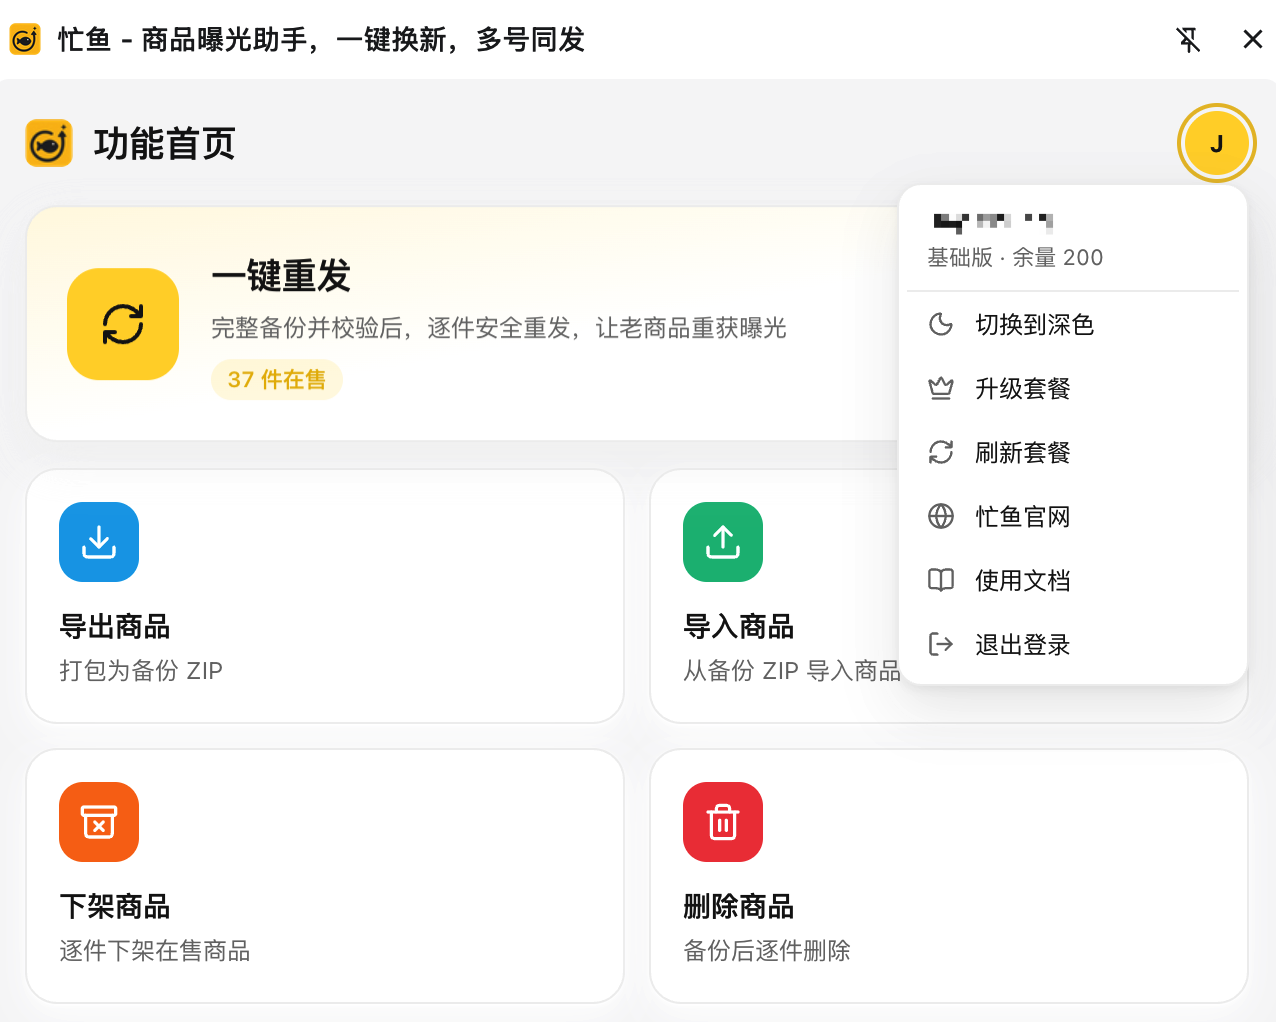Open 忙鱼官网 from the menu
This screenshot has height=1022, width=1276.
tap(1073, 516)
